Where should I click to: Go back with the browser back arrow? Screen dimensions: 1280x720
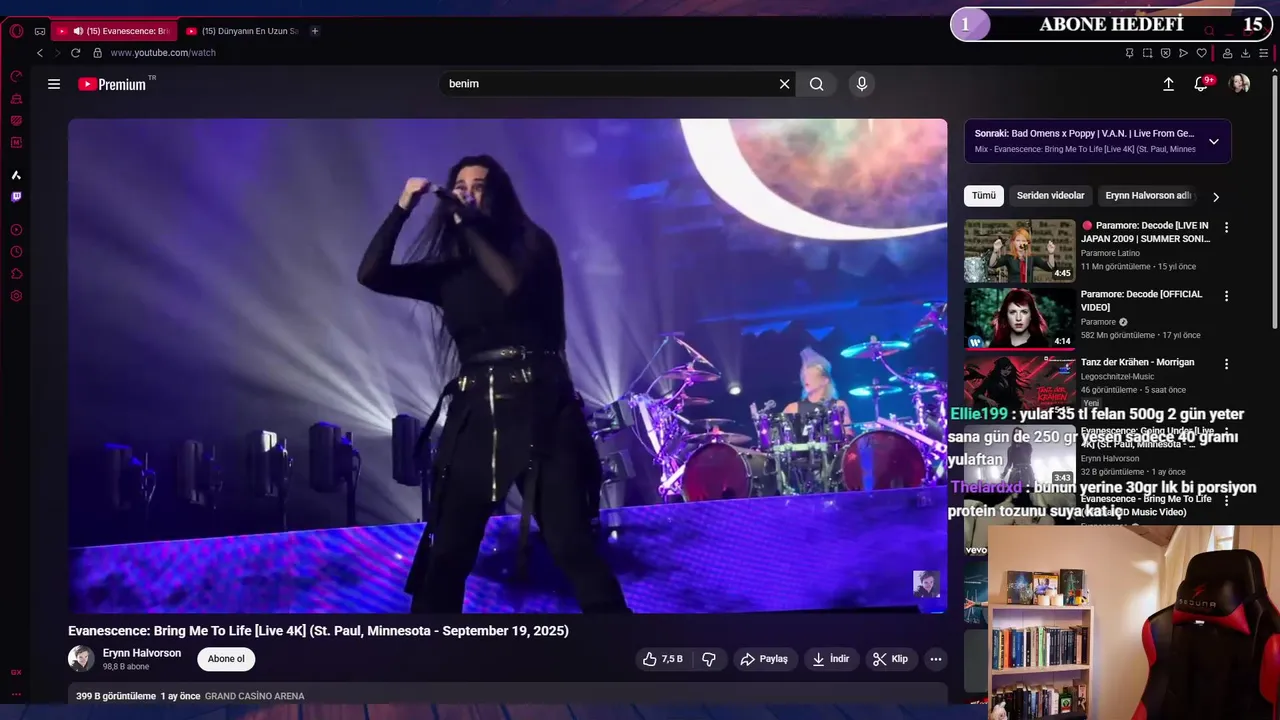click(x=40, y=53)
